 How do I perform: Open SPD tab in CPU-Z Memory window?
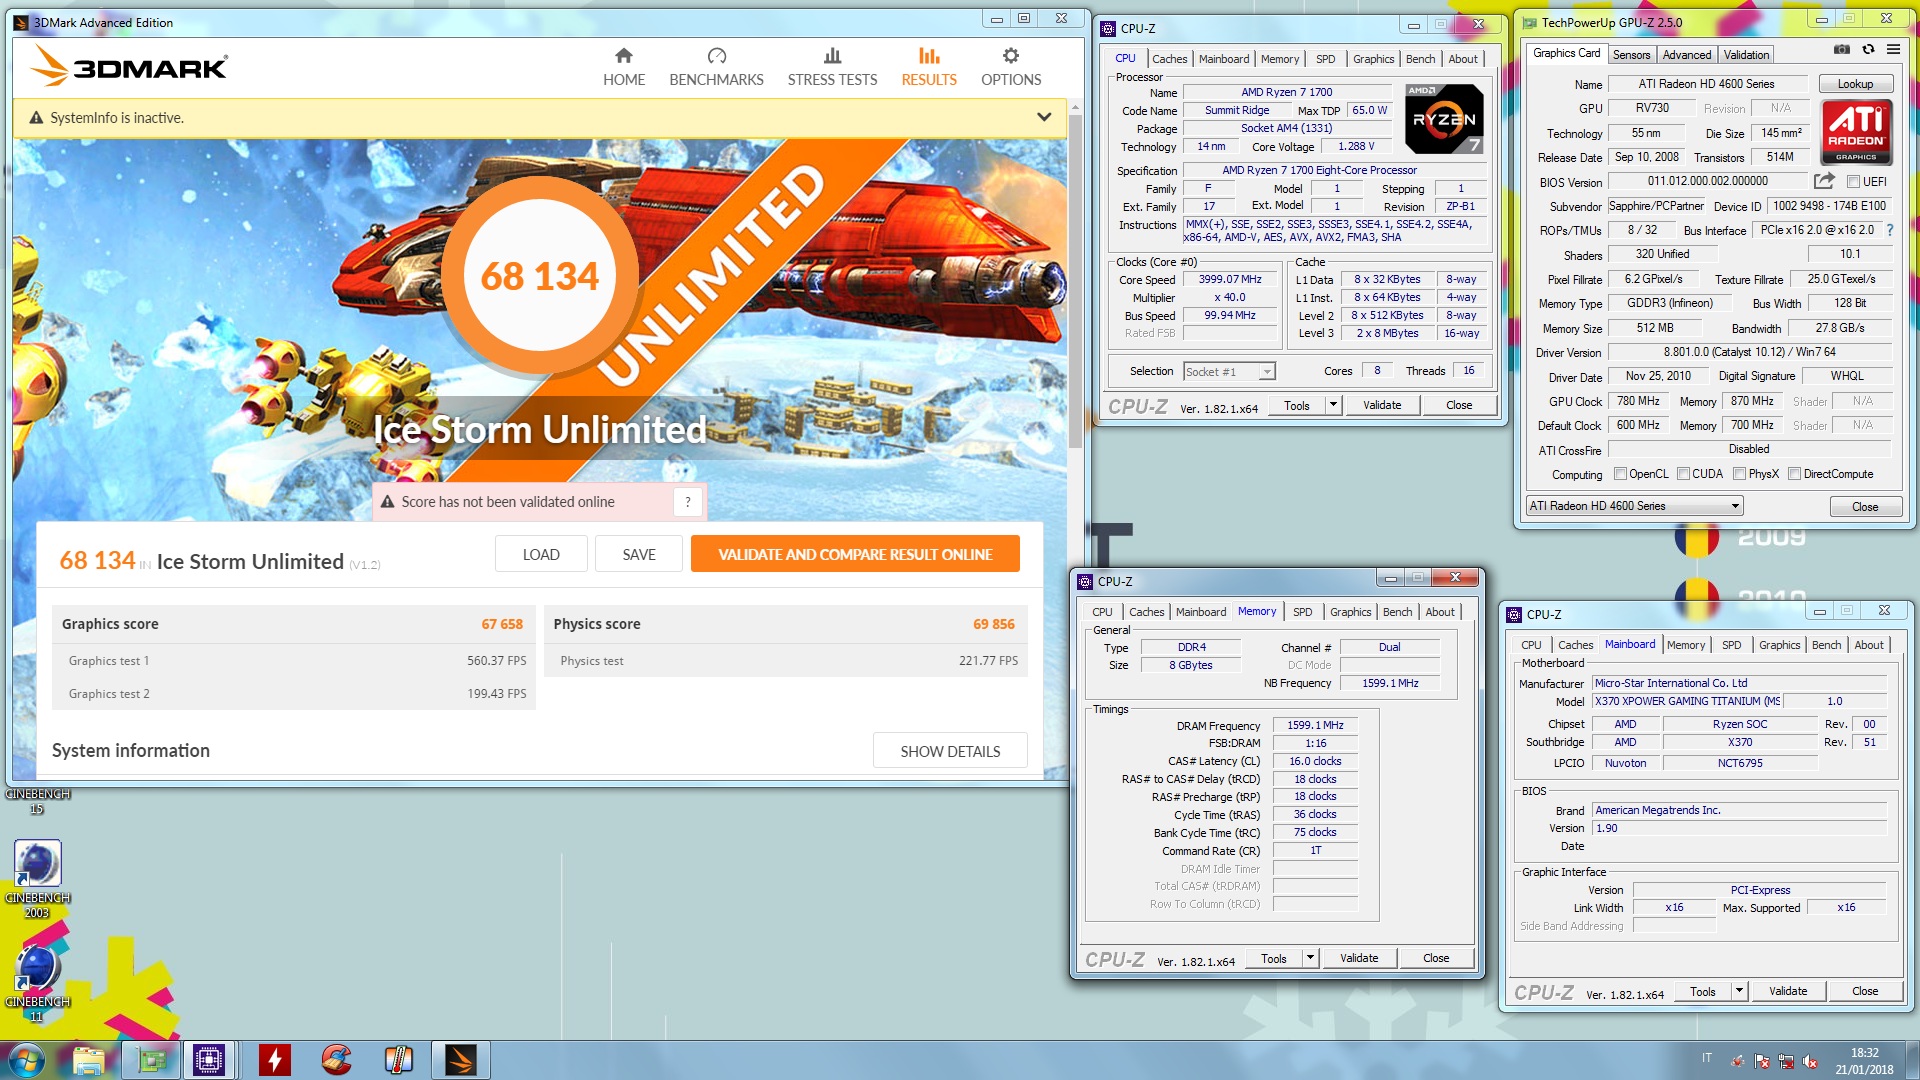[x=1302, y=612]
